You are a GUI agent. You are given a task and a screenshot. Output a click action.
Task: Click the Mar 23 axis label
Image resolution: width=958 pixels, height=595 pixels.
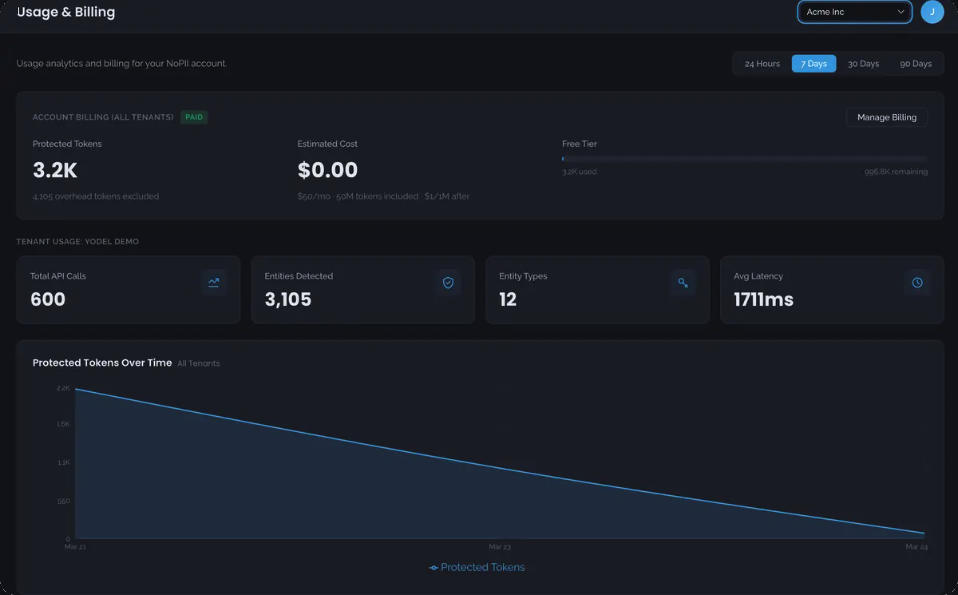tap(500, 547)
